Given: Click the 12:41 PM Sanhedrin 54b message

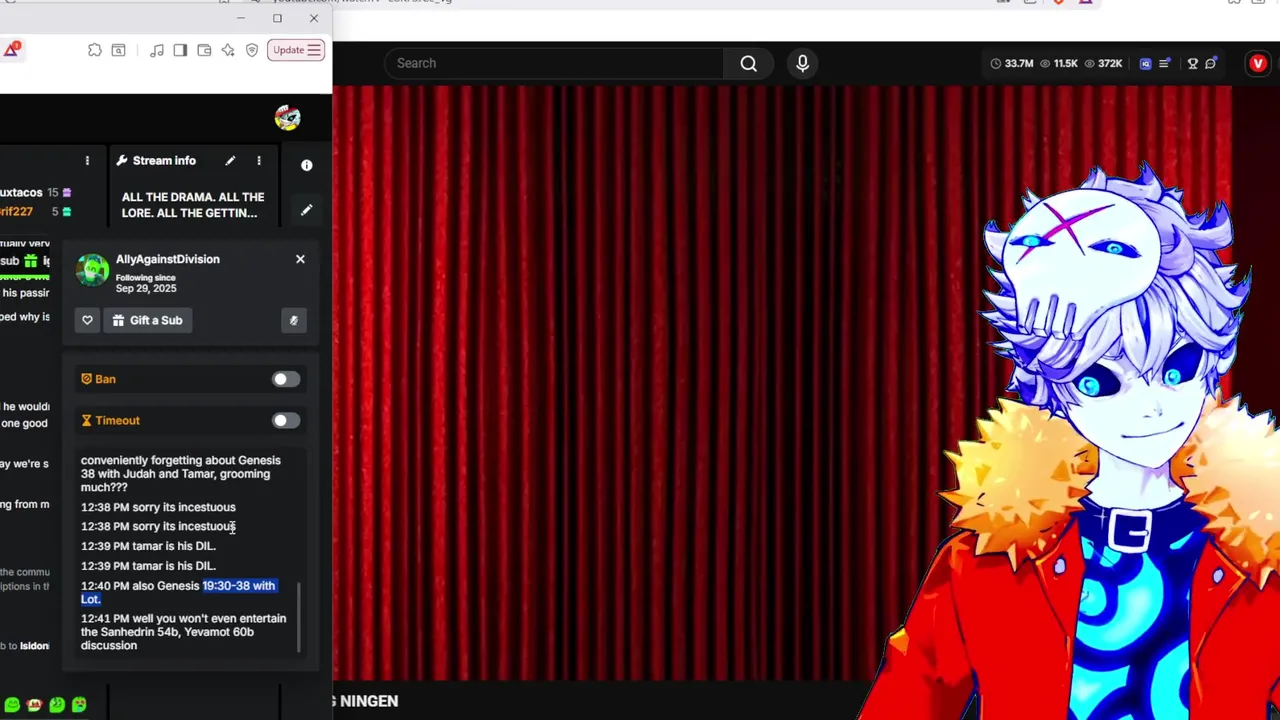Looking at the screenshot, I should [x=184, y=632].
